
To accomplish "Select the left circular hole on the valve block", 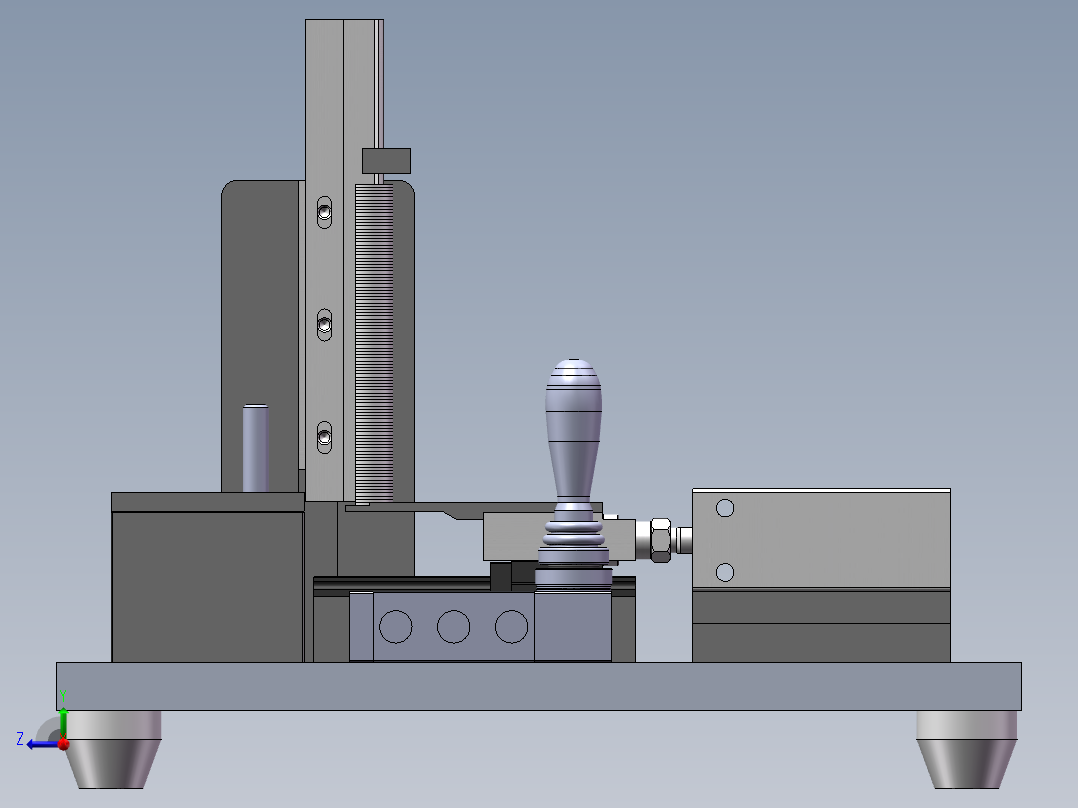I will click(395, 626).
